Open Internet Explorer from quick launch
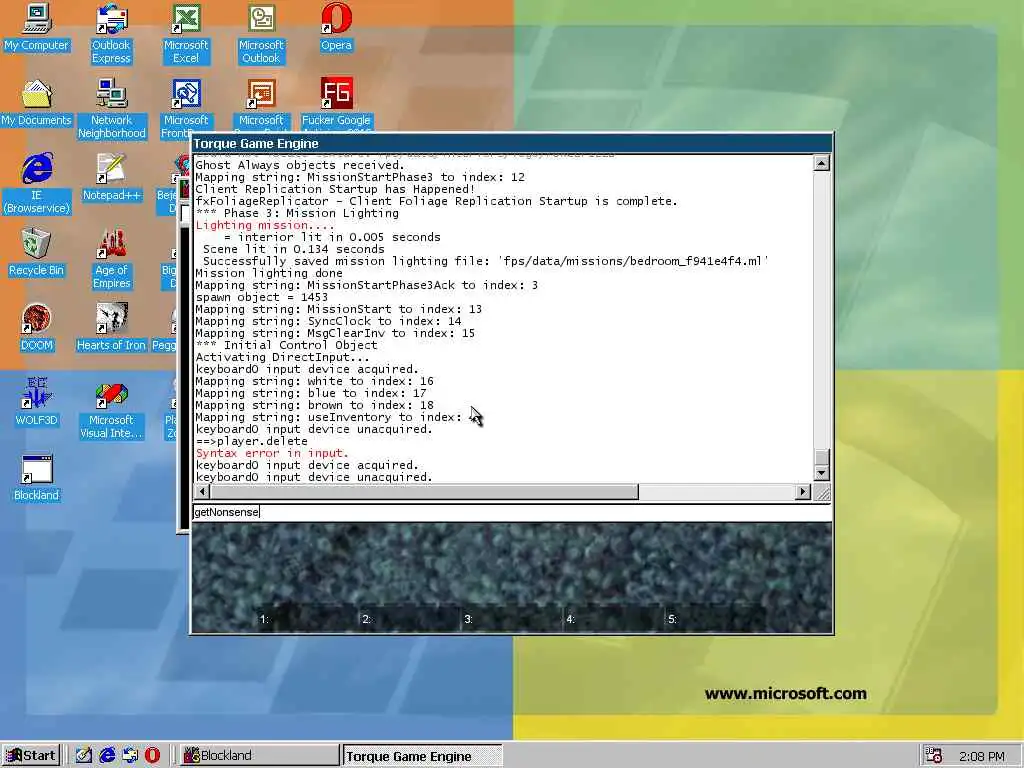Viewport: 1024px width, 768px height. point(107,756)
